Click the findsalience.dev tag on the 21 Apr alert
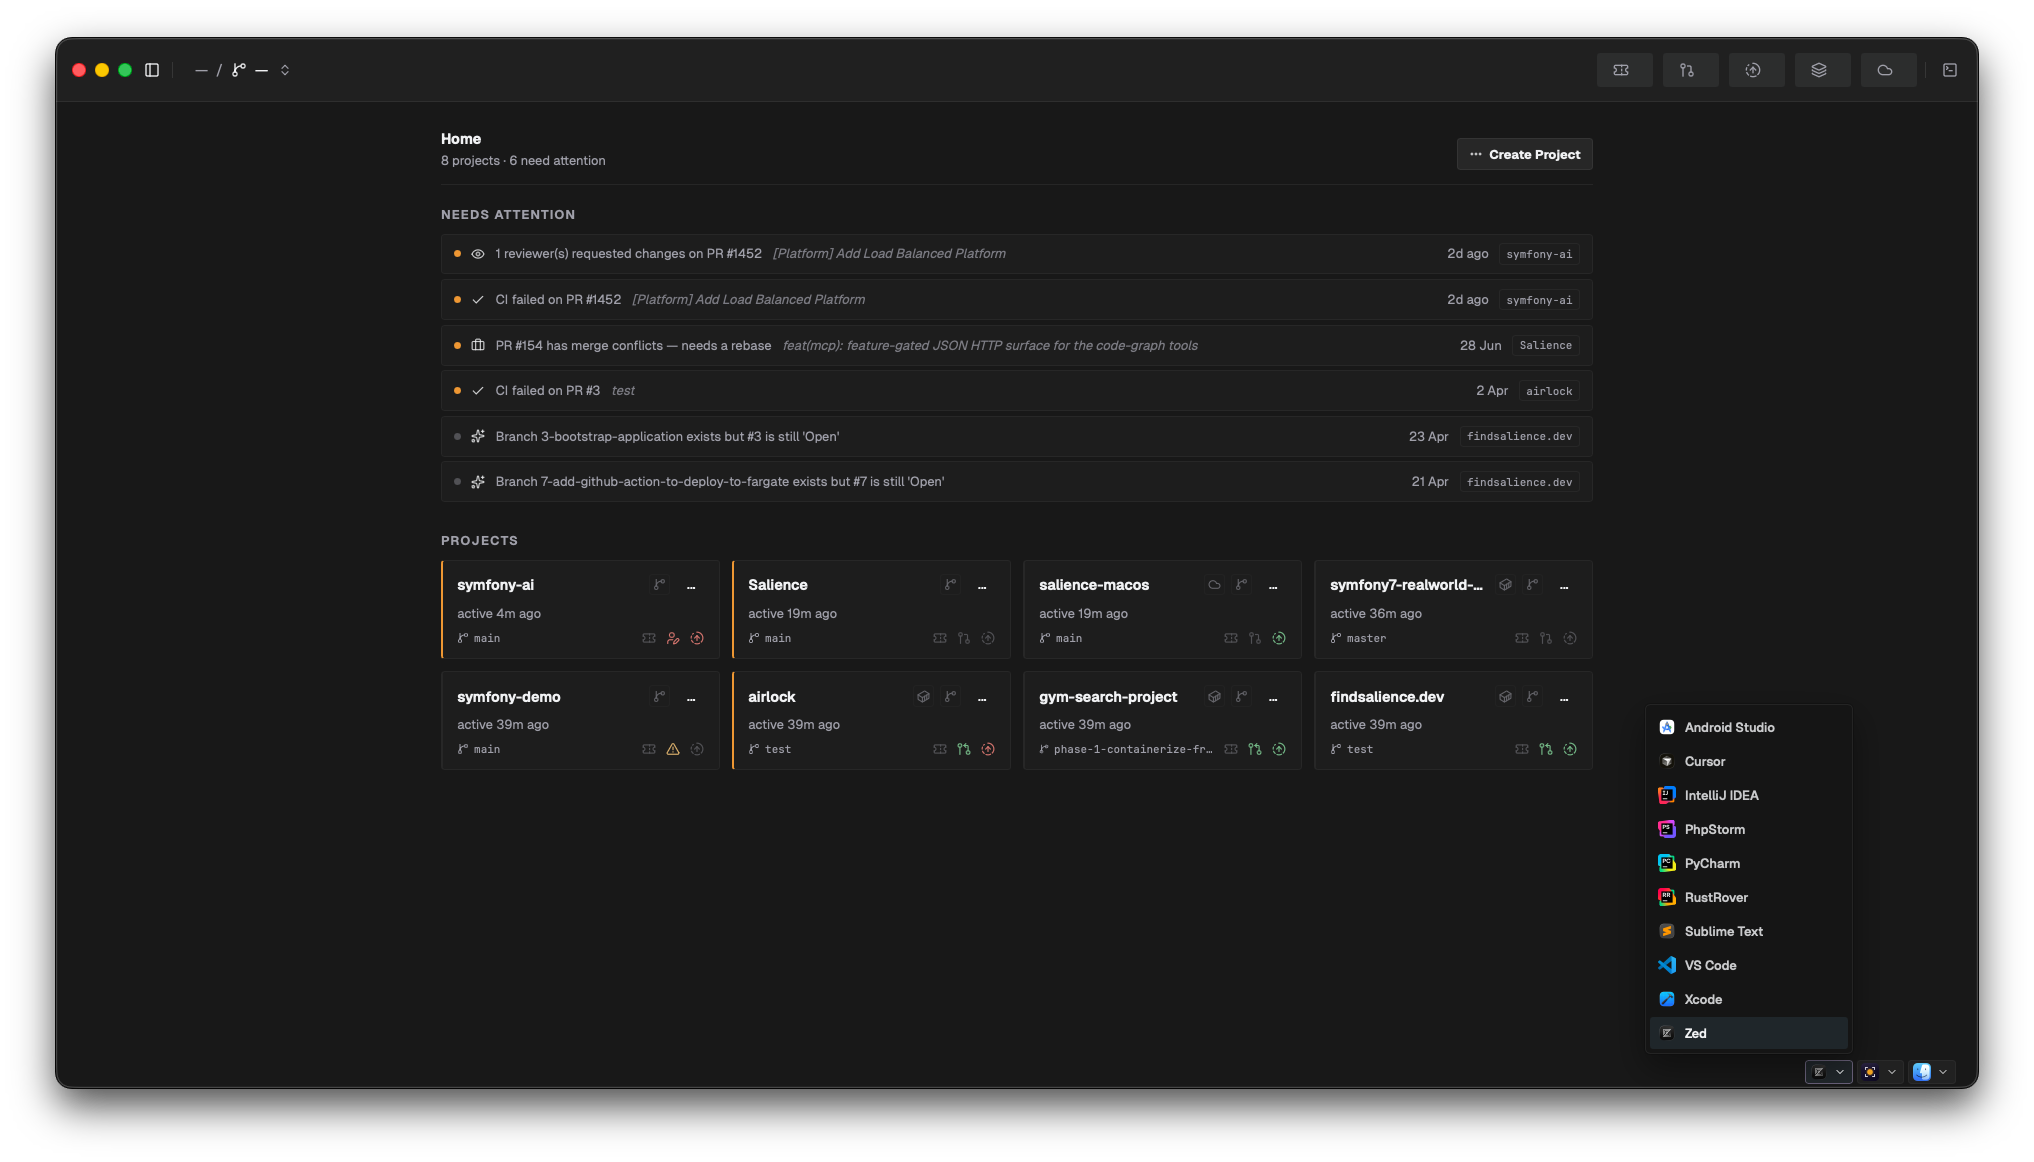 [x=1519, y=482]
